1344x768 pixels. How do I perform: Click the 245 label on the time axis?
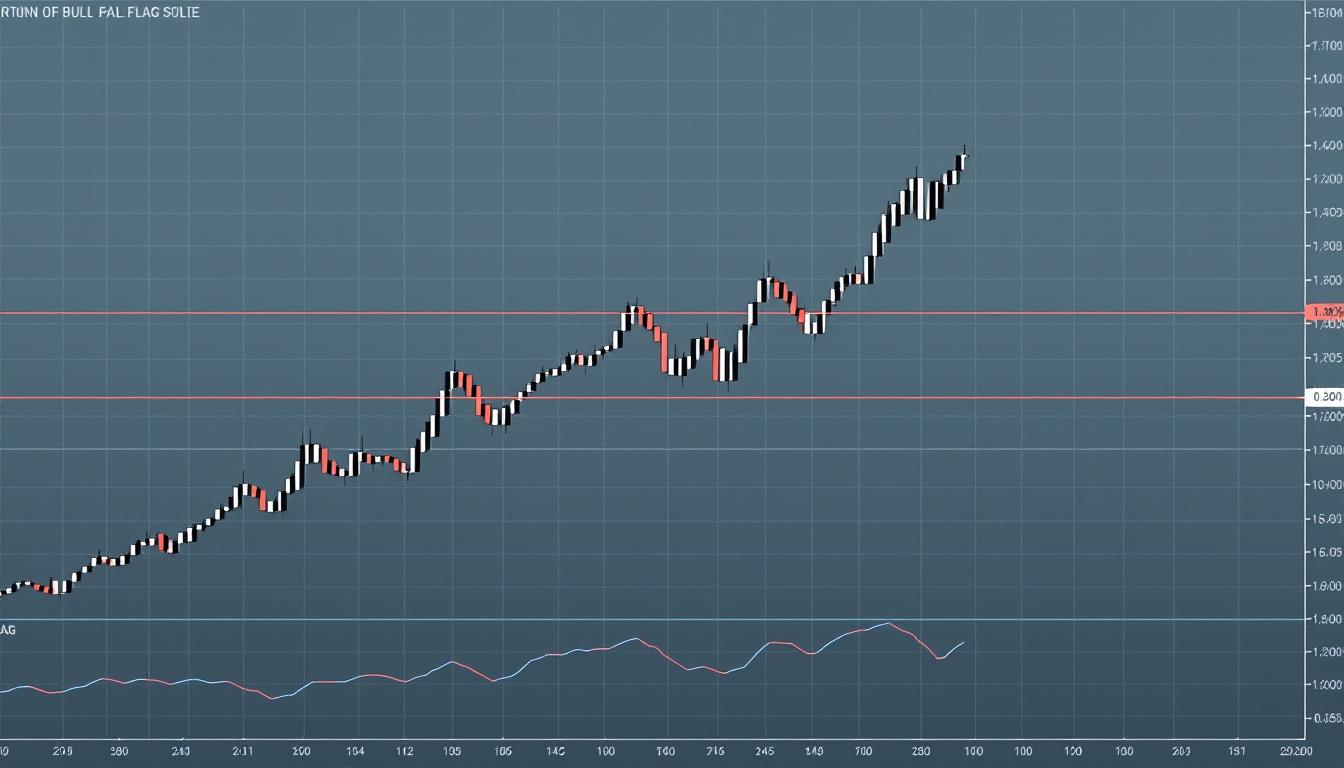click(x=765, y=750)
